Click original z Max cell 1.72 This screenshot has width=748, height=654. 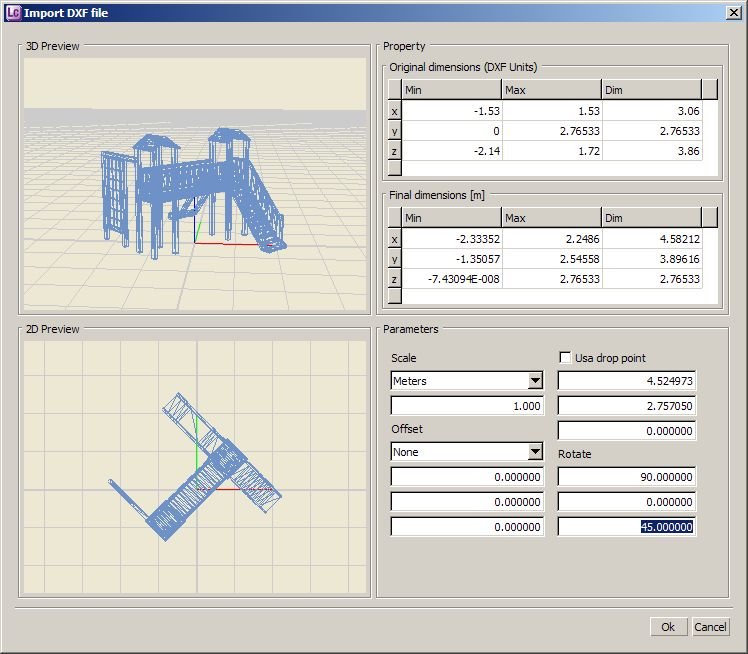click(552, 151)
